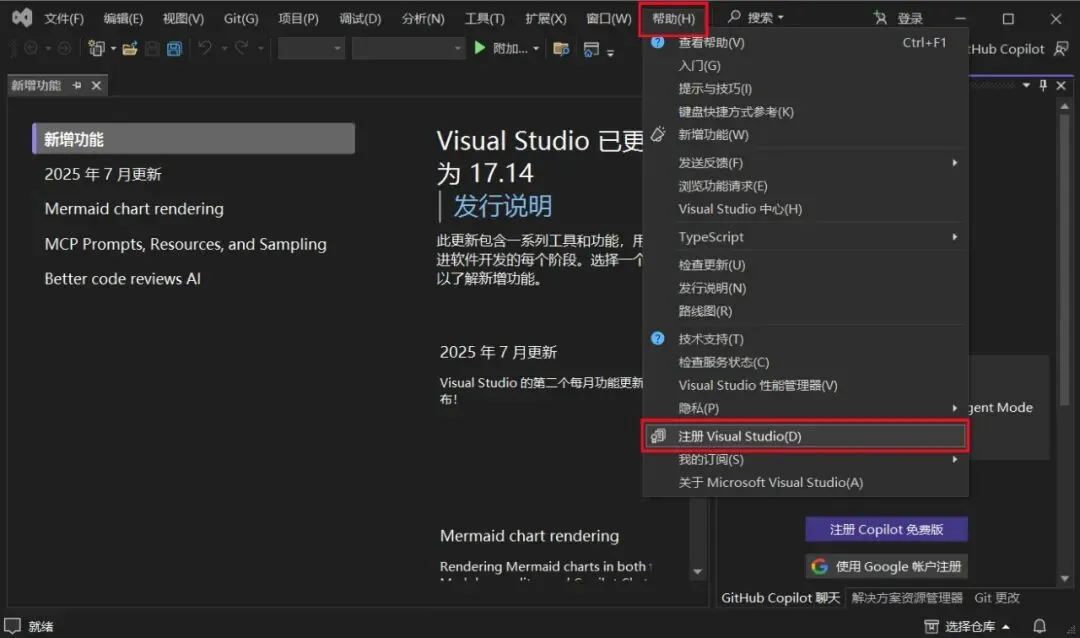The height and width of the screenshot is (638, 1080).
Task: Click the pin icon of Copilot panel
Action: [x=1043, y=85]
